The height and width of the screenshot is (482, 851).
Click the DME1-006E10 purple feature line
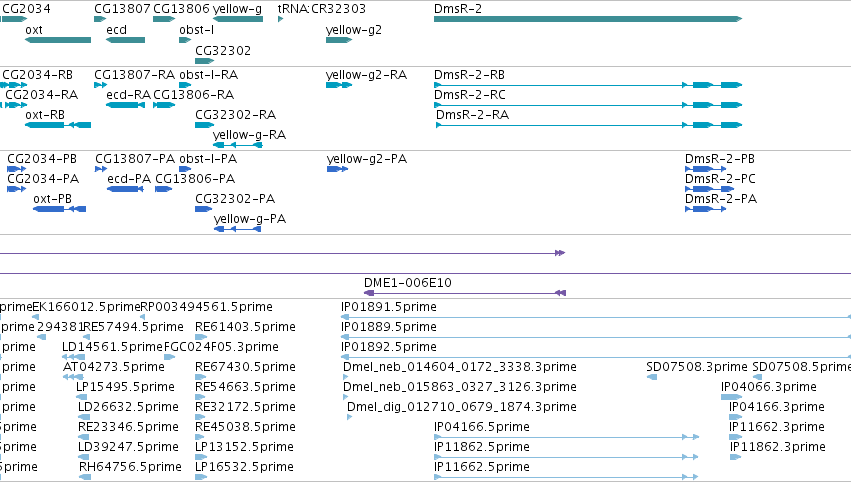click(465, 293)
